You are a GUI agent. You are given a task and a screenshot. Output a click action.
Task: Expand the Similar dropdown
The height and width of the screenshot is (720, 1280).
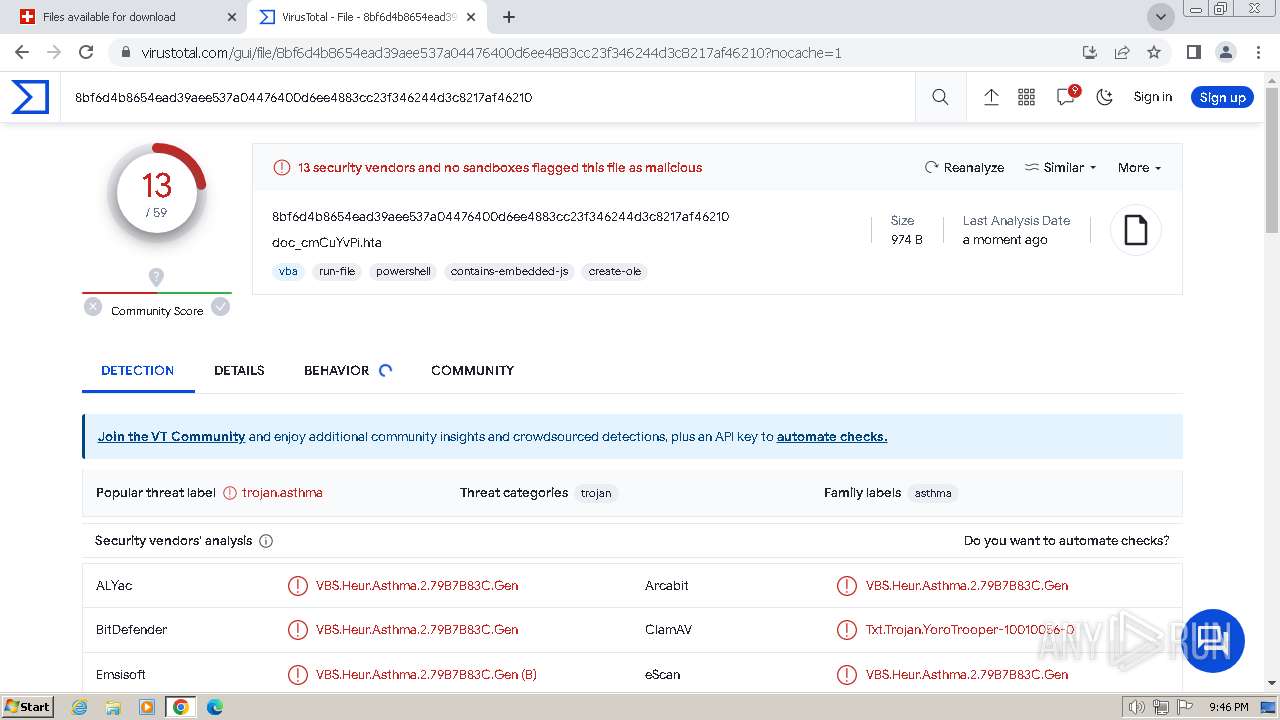click(1061, 168)
